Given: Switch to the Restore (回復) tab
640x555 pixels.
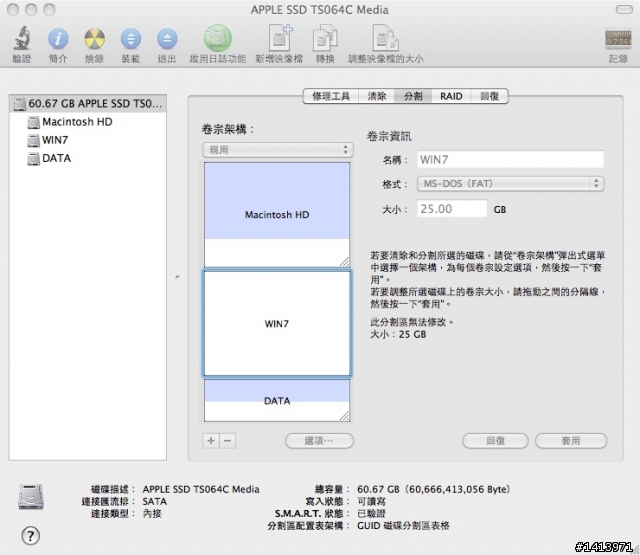Looking at the screenshot, I should click(489, 96).
